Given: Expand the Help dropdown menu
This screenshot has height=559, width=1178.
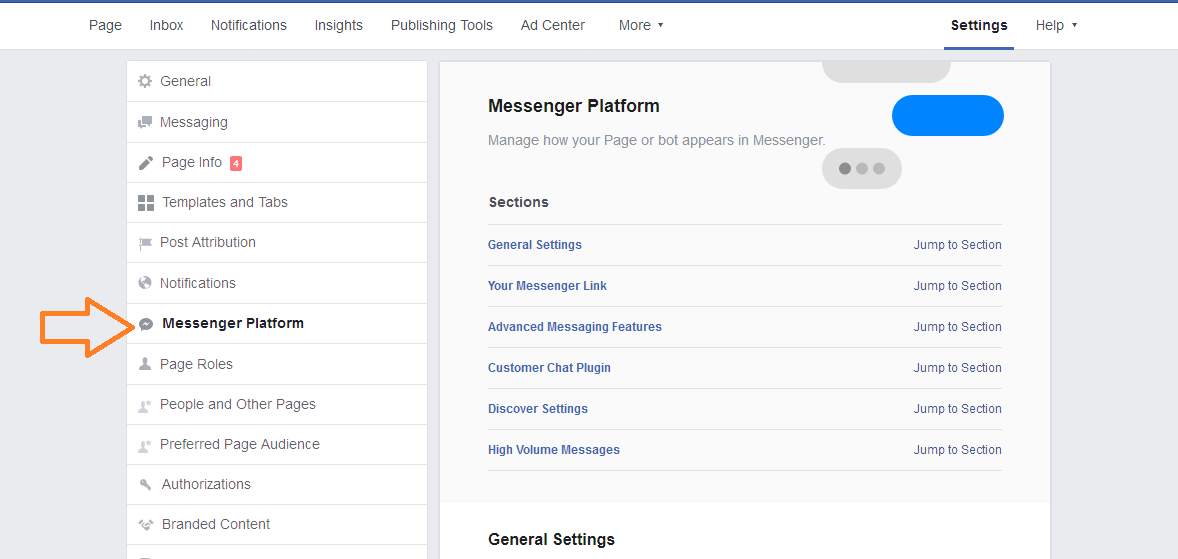Looking at the screenshot, I should click(1056, 26).
